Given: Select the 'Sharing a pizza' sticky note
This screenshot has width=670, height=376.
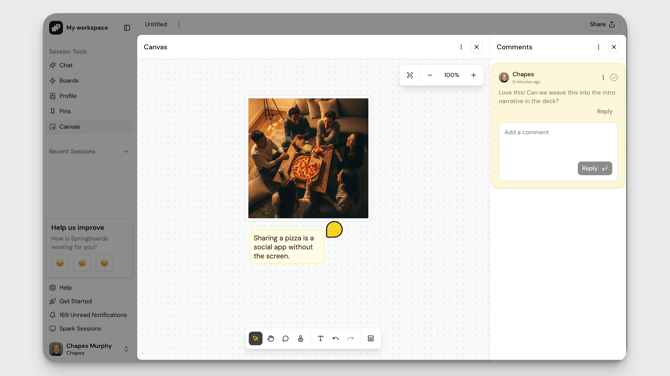Looking at the screenshot, I should pos(287,247).
